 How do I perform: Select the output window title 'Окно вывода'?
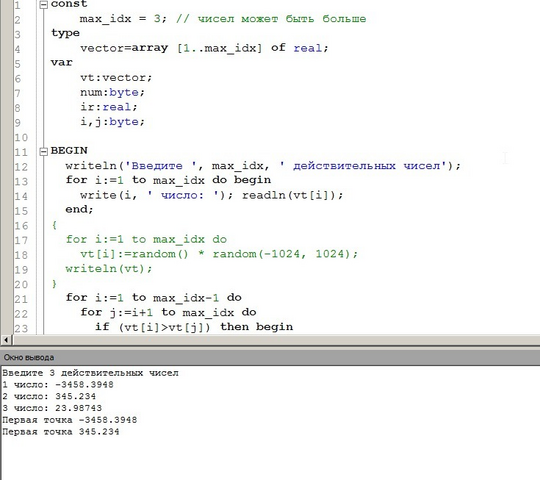click(29, 357)
